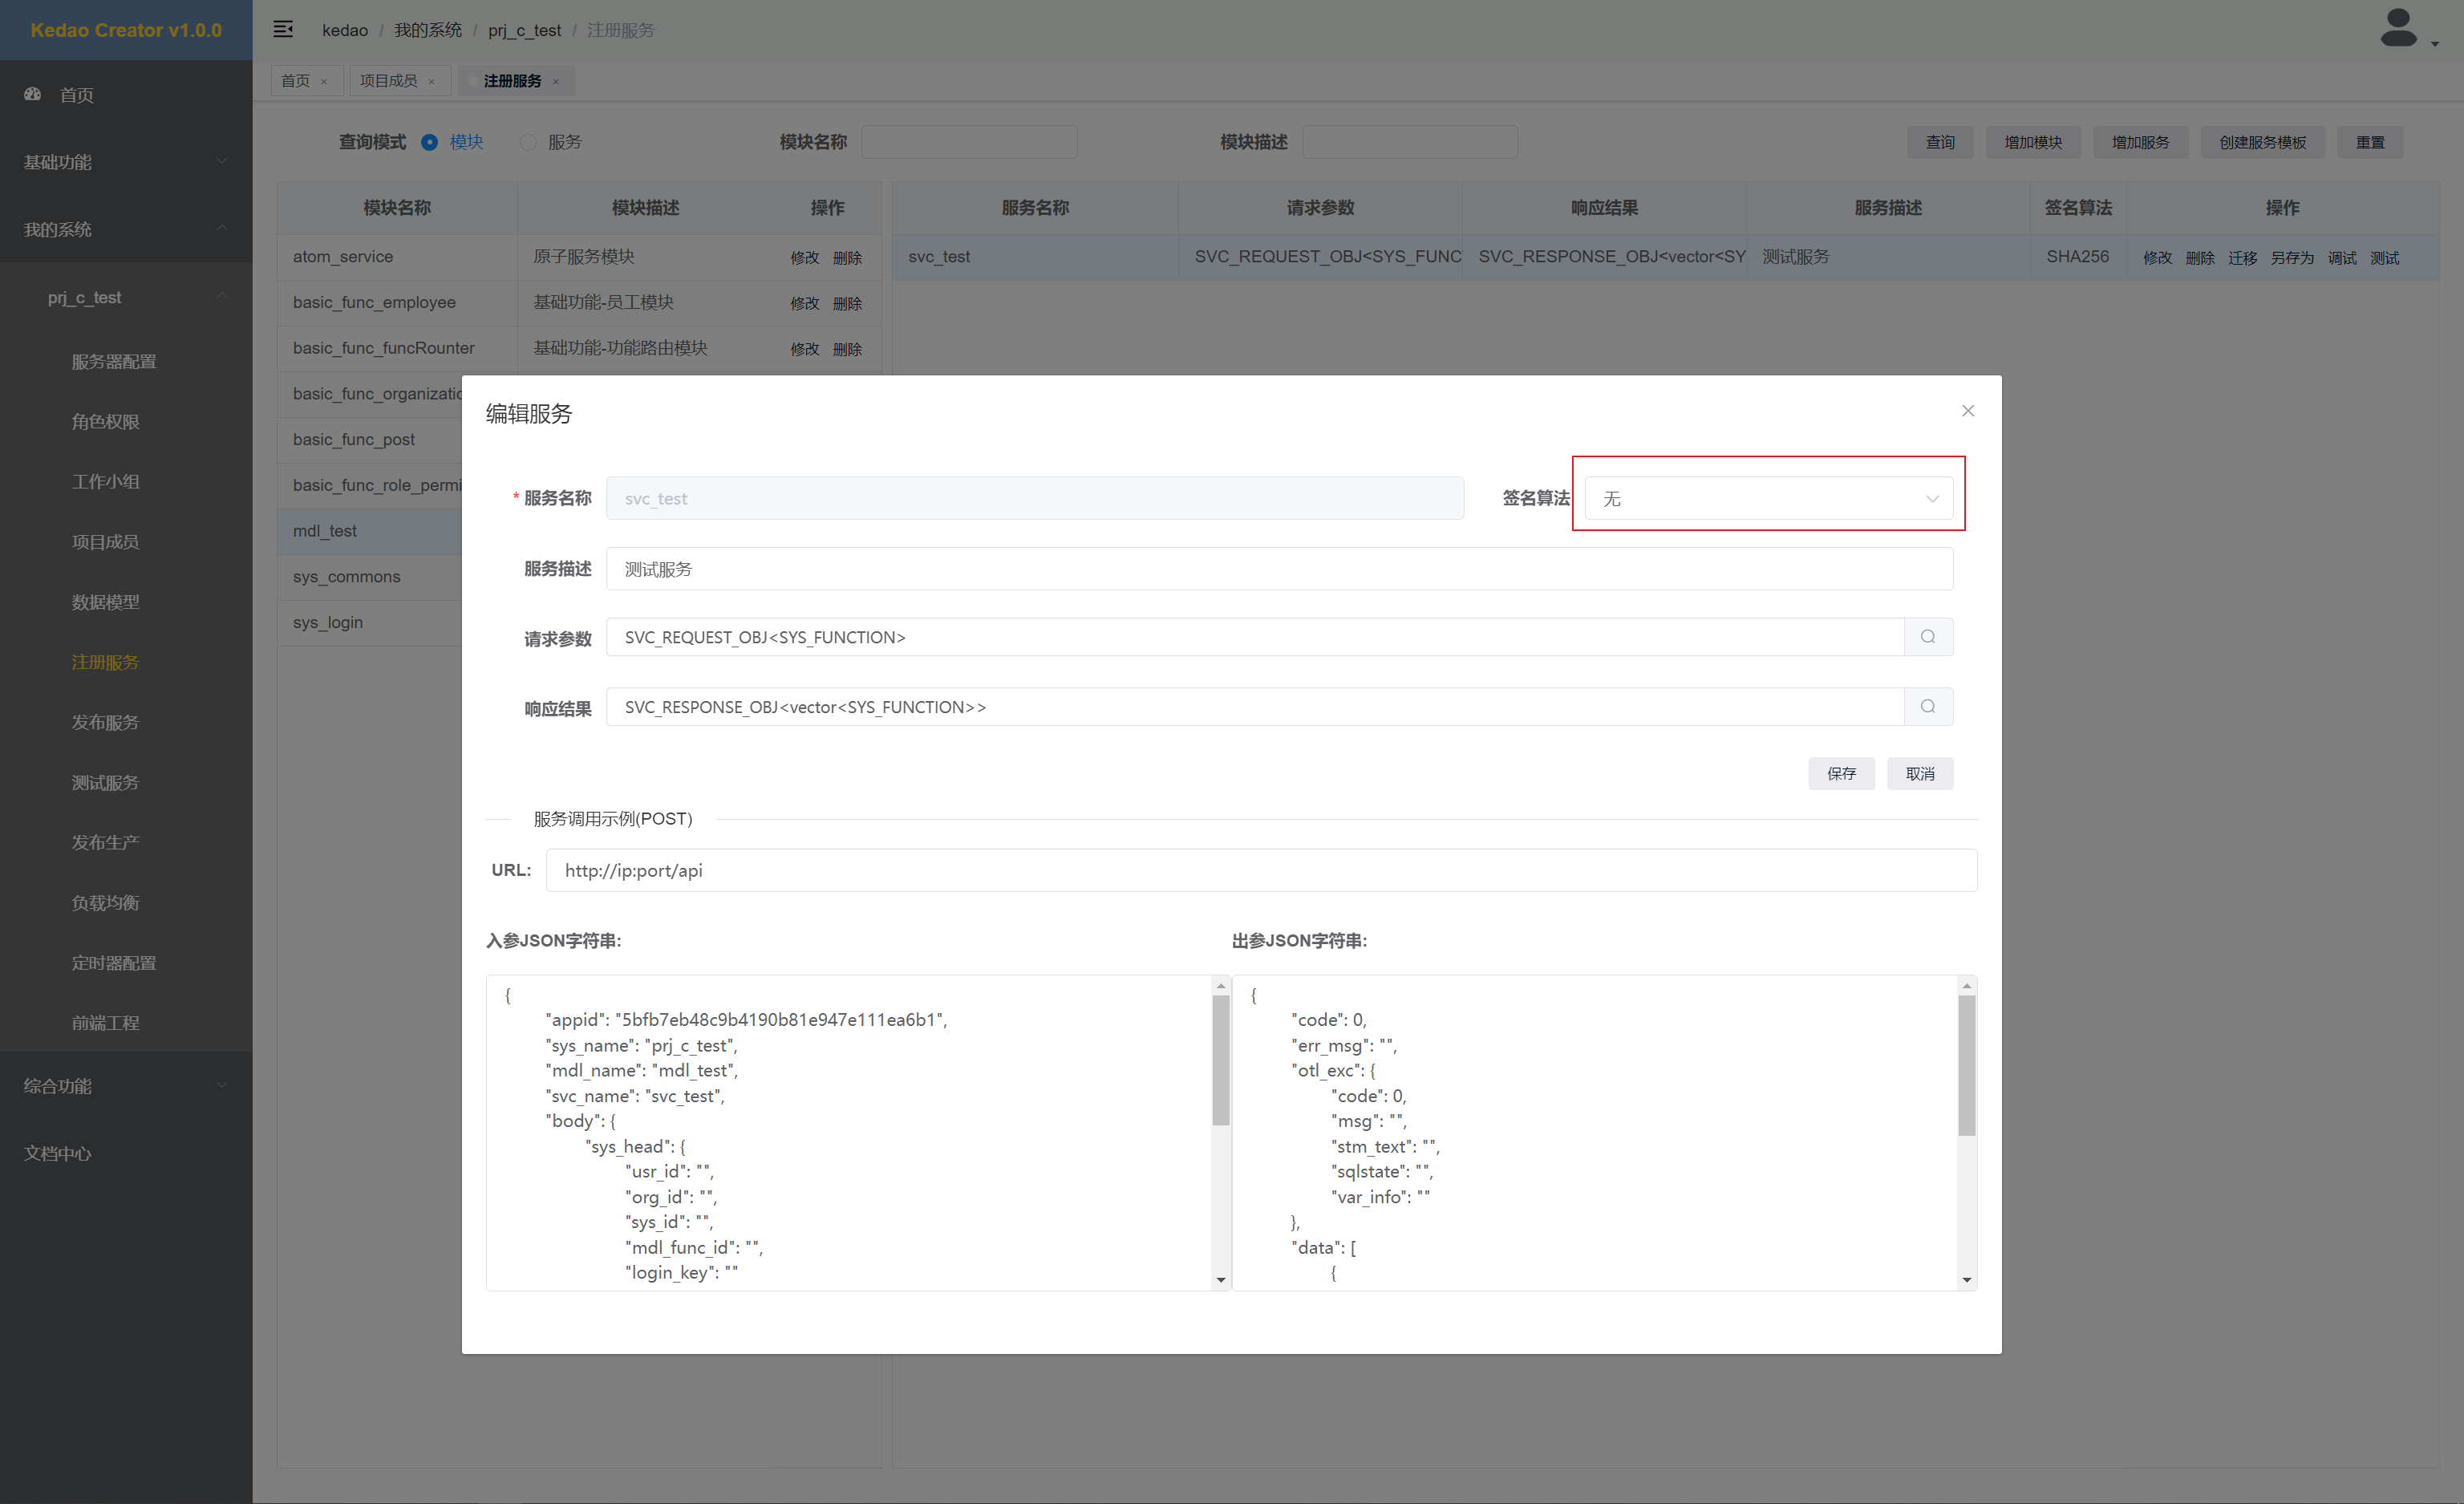Click the search icon beside 请求参数 field
Viewport: 2464px width, 1504px height.
[x=1927, y=637]
